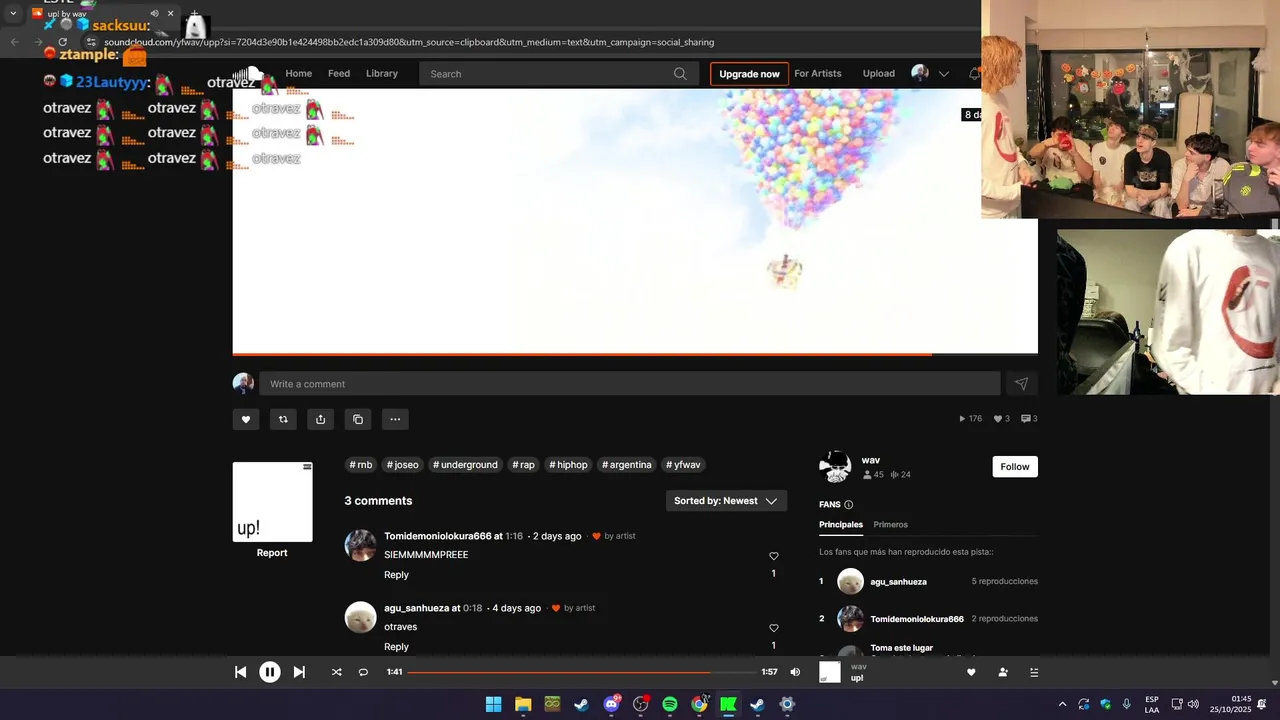Screen dimensions: 1280x720
Task: Open the Sorted by: Newest dropdown
Action: tap(726, 501)
